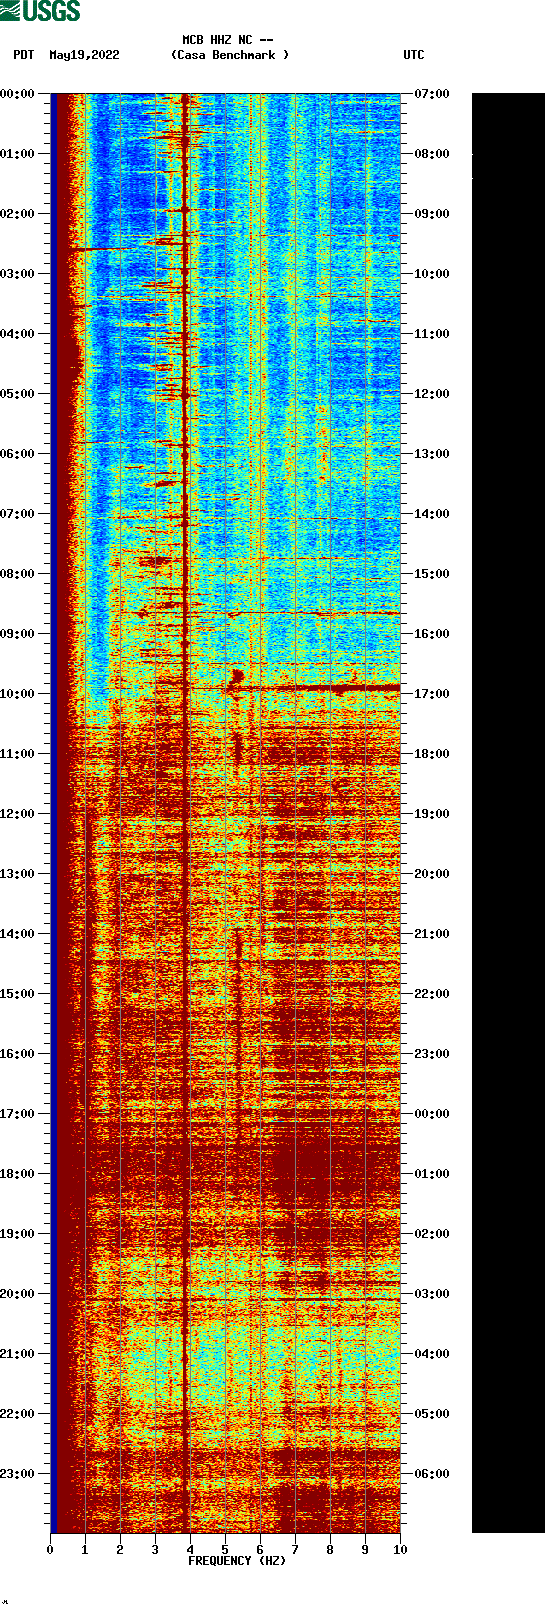Click the 23:00 label on PDT axis

tap(17, 1474)
